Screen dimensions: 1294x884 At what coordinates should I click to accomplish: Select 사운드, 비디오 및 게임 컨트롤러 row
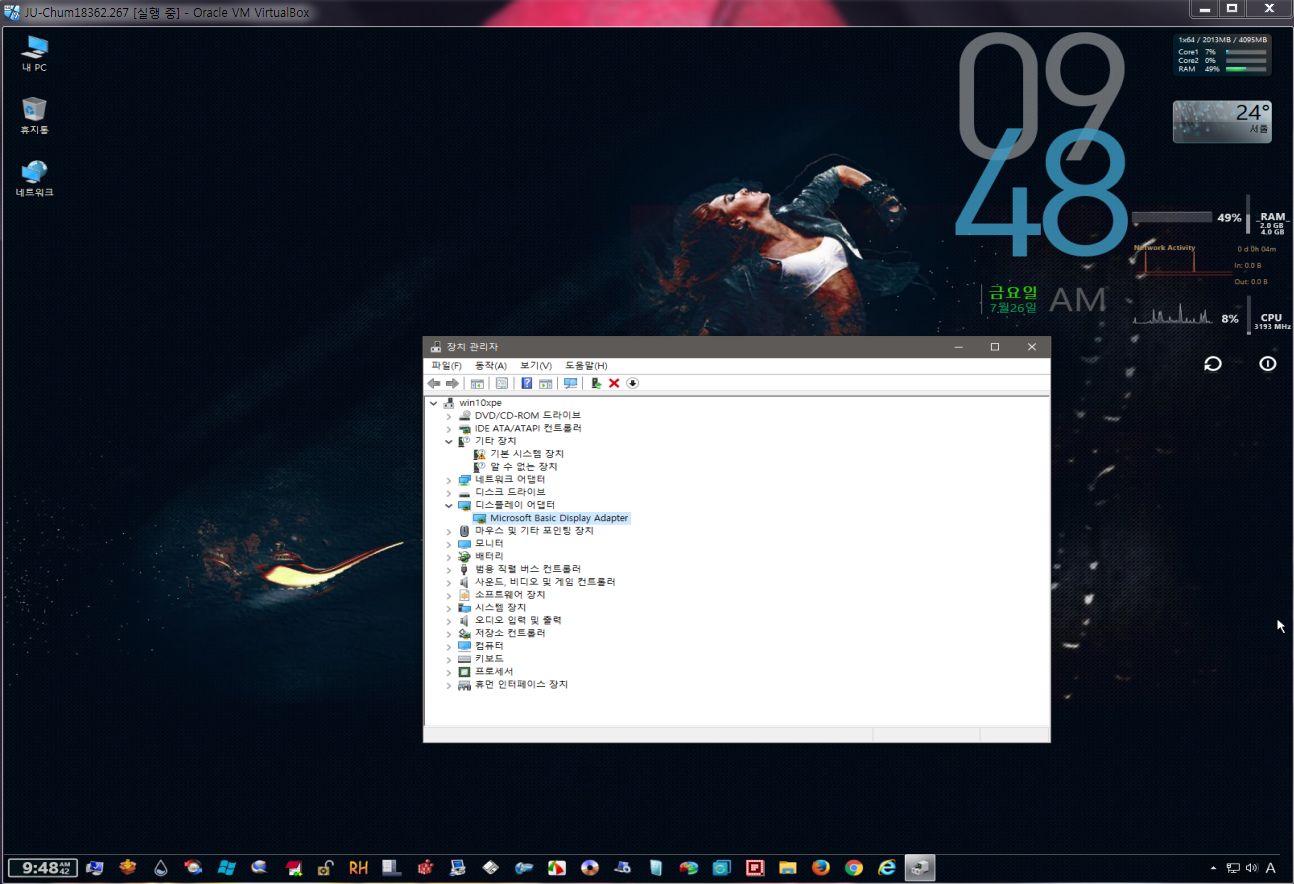(x=545, y=582)
